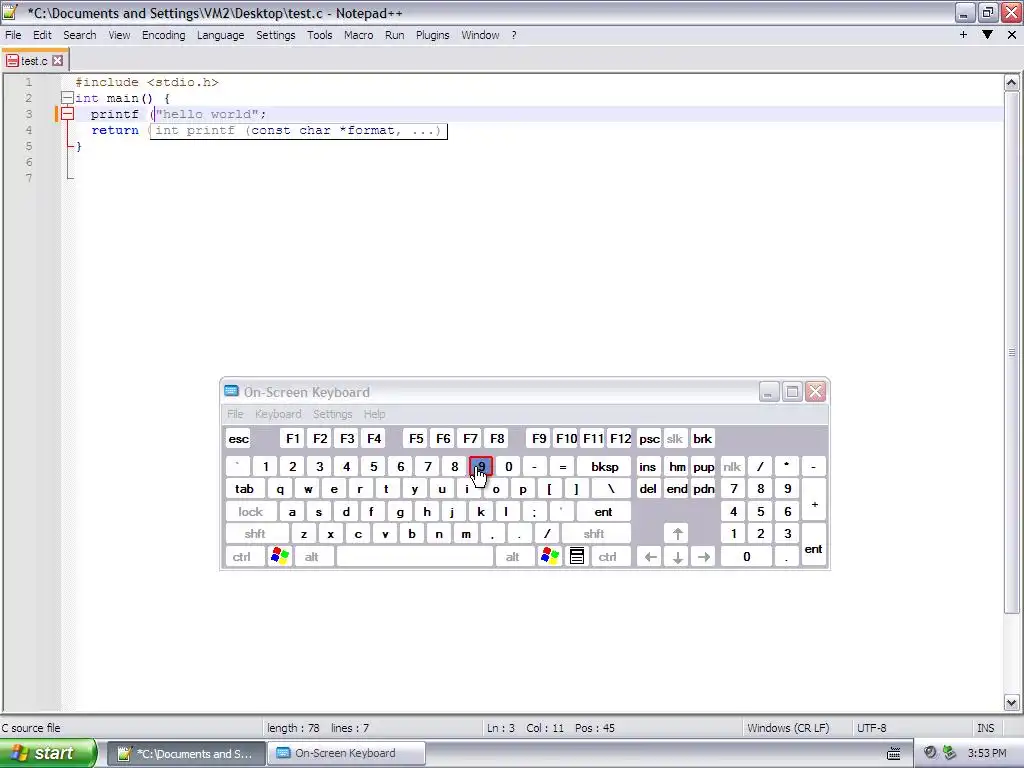Click the left Windows logo key
Image resolution: width=1024 pixels, height=768 pixels.
tap(280, 557)
